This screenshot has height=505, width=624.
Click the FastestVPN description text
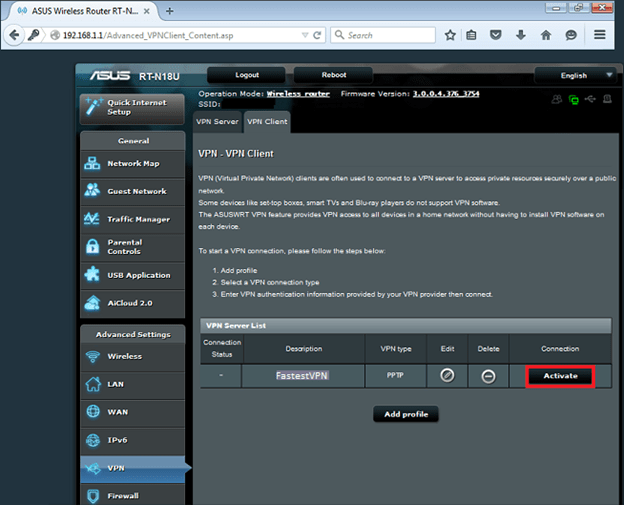[x=302, y=376]
